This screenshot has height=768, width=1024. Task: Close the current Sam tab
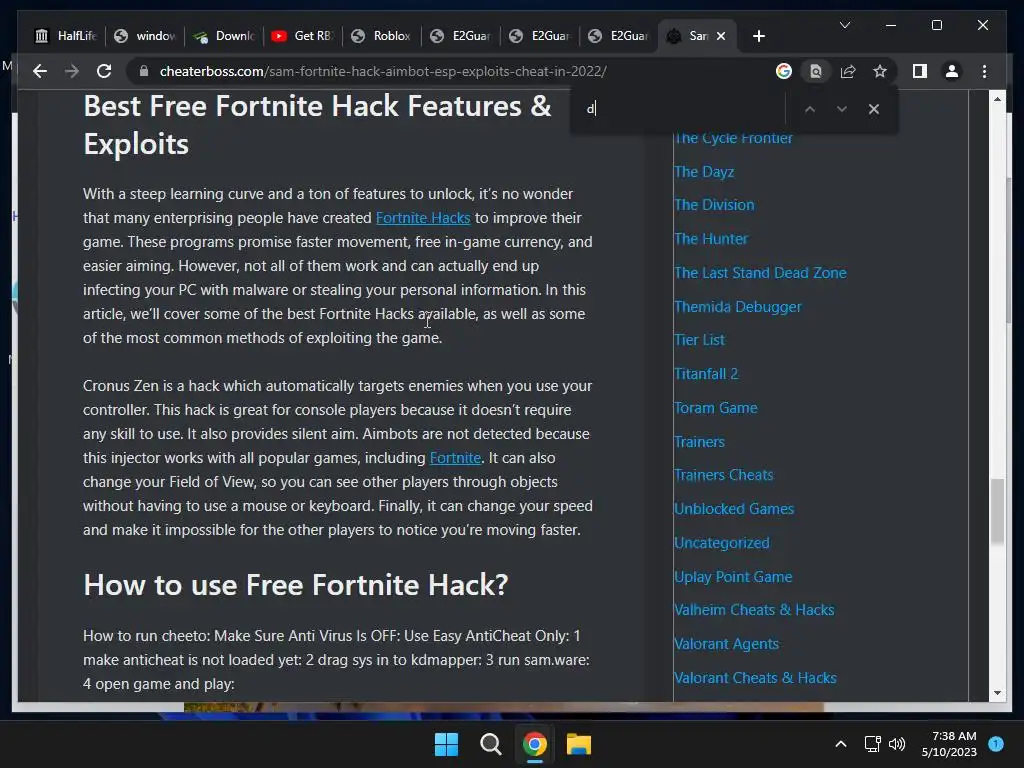(x=721, y=36)
